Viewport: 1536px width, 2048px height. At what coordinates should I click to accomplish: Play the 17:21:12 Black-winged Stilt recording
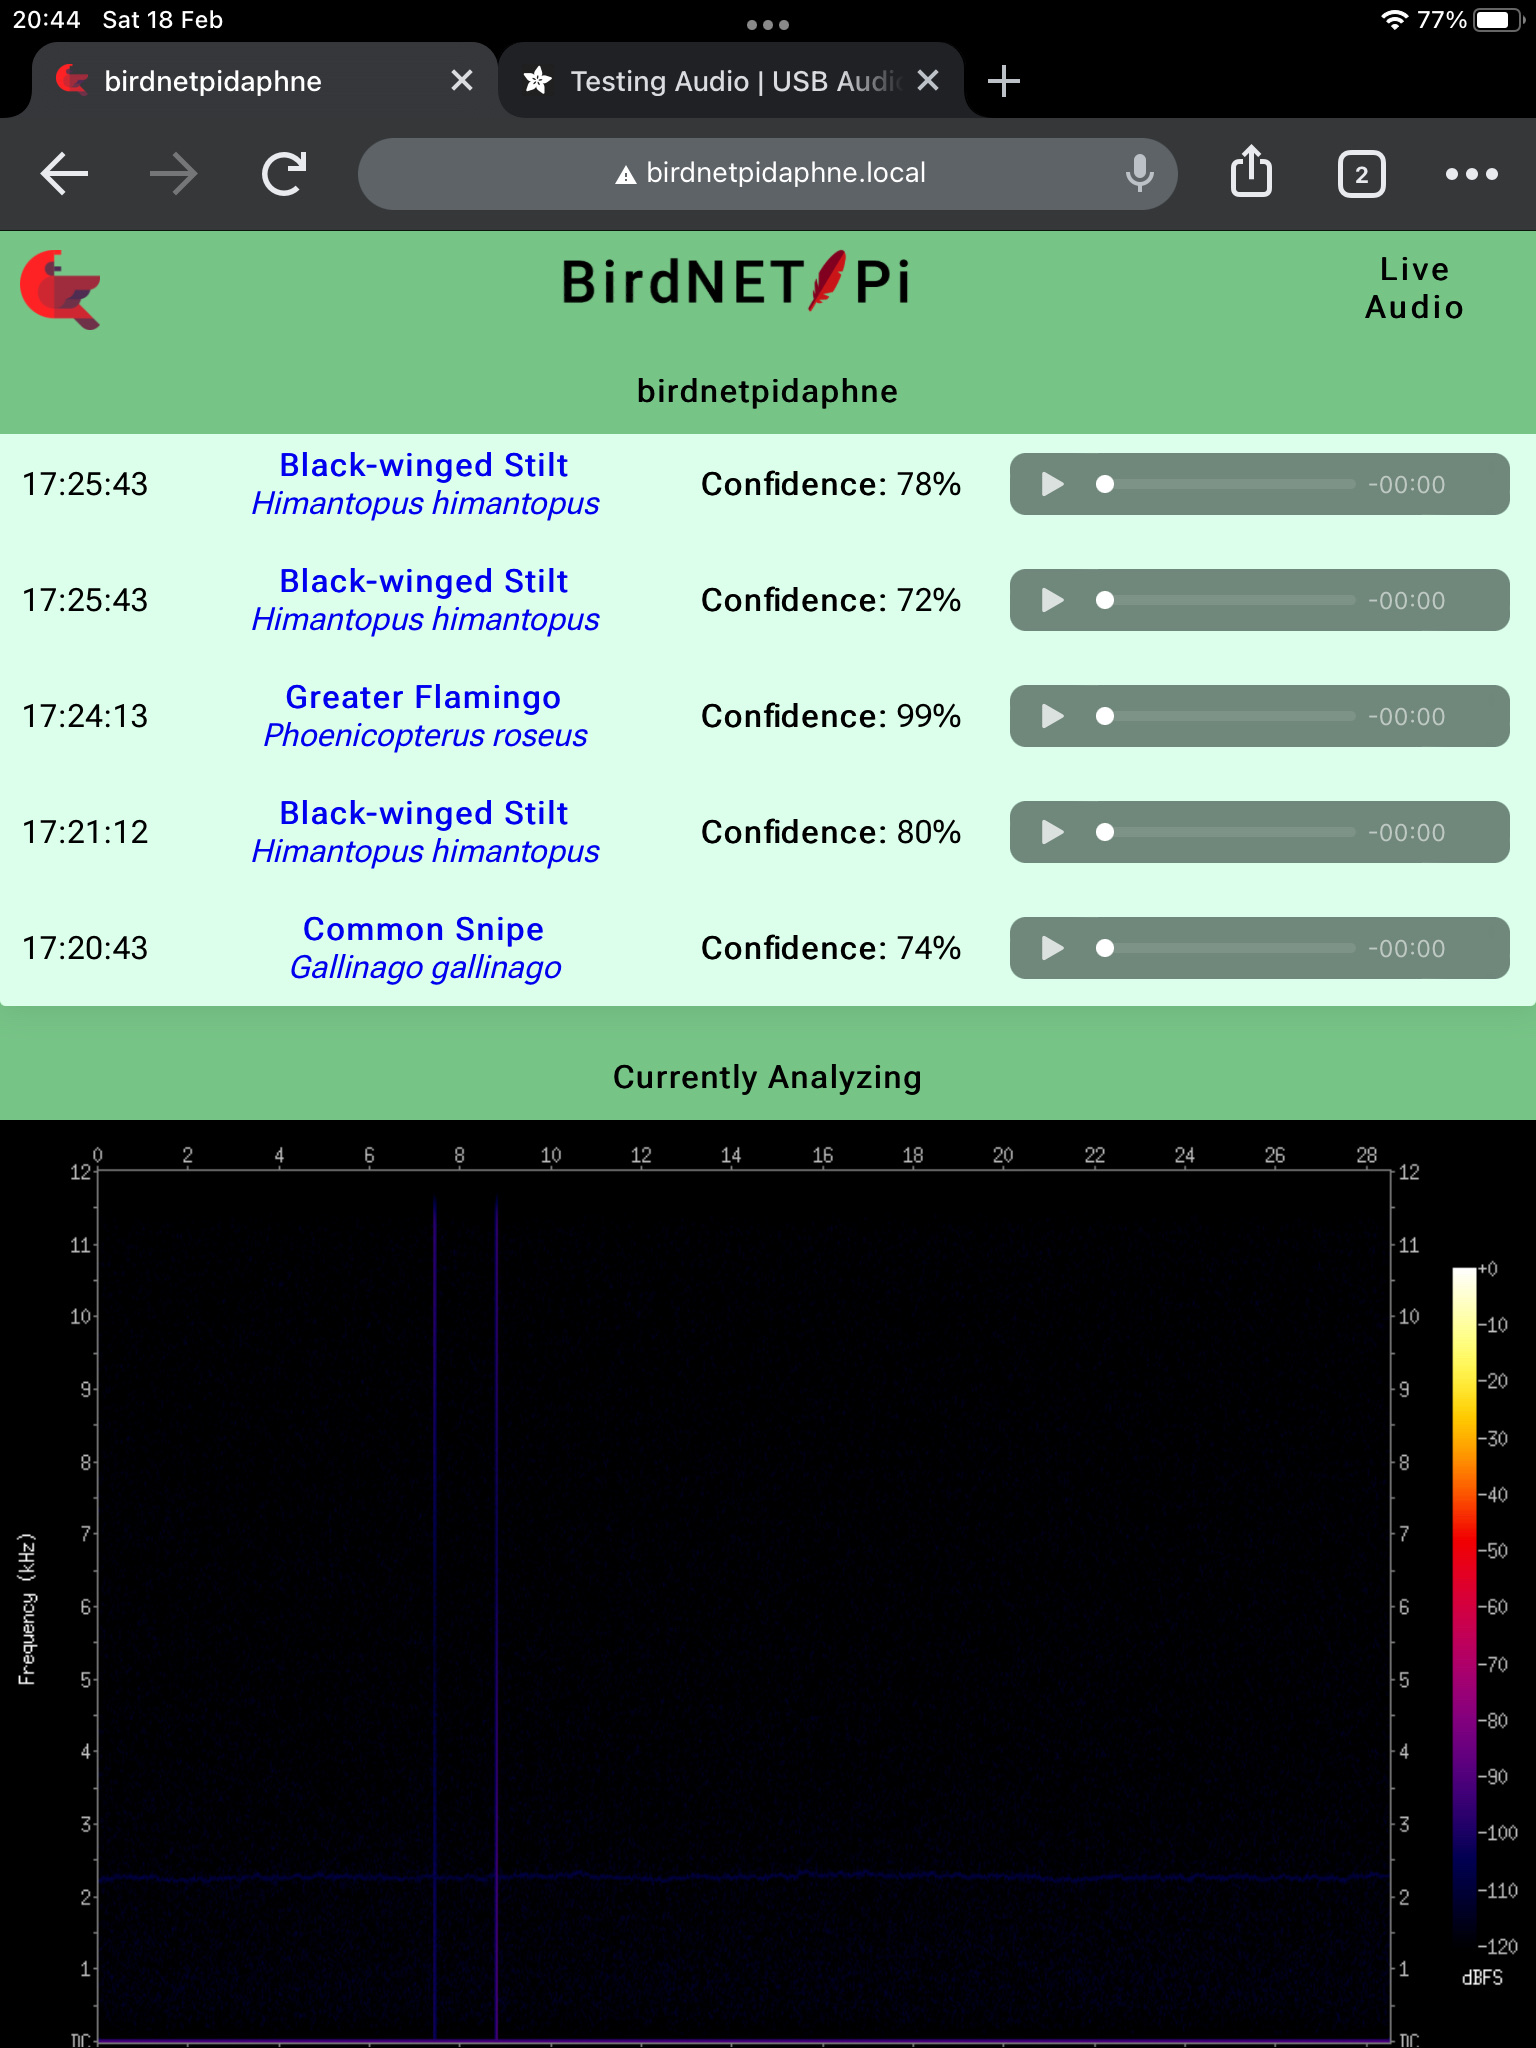pos(1052,833)
